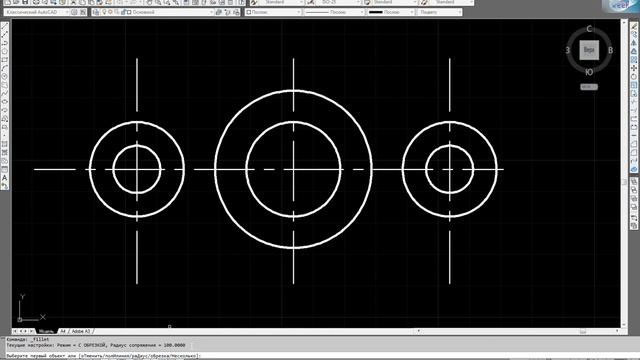Select the Move tool in modify toolbar
Image resolution: width=640 pixels, height=360 pixels.
pos(634,68)
